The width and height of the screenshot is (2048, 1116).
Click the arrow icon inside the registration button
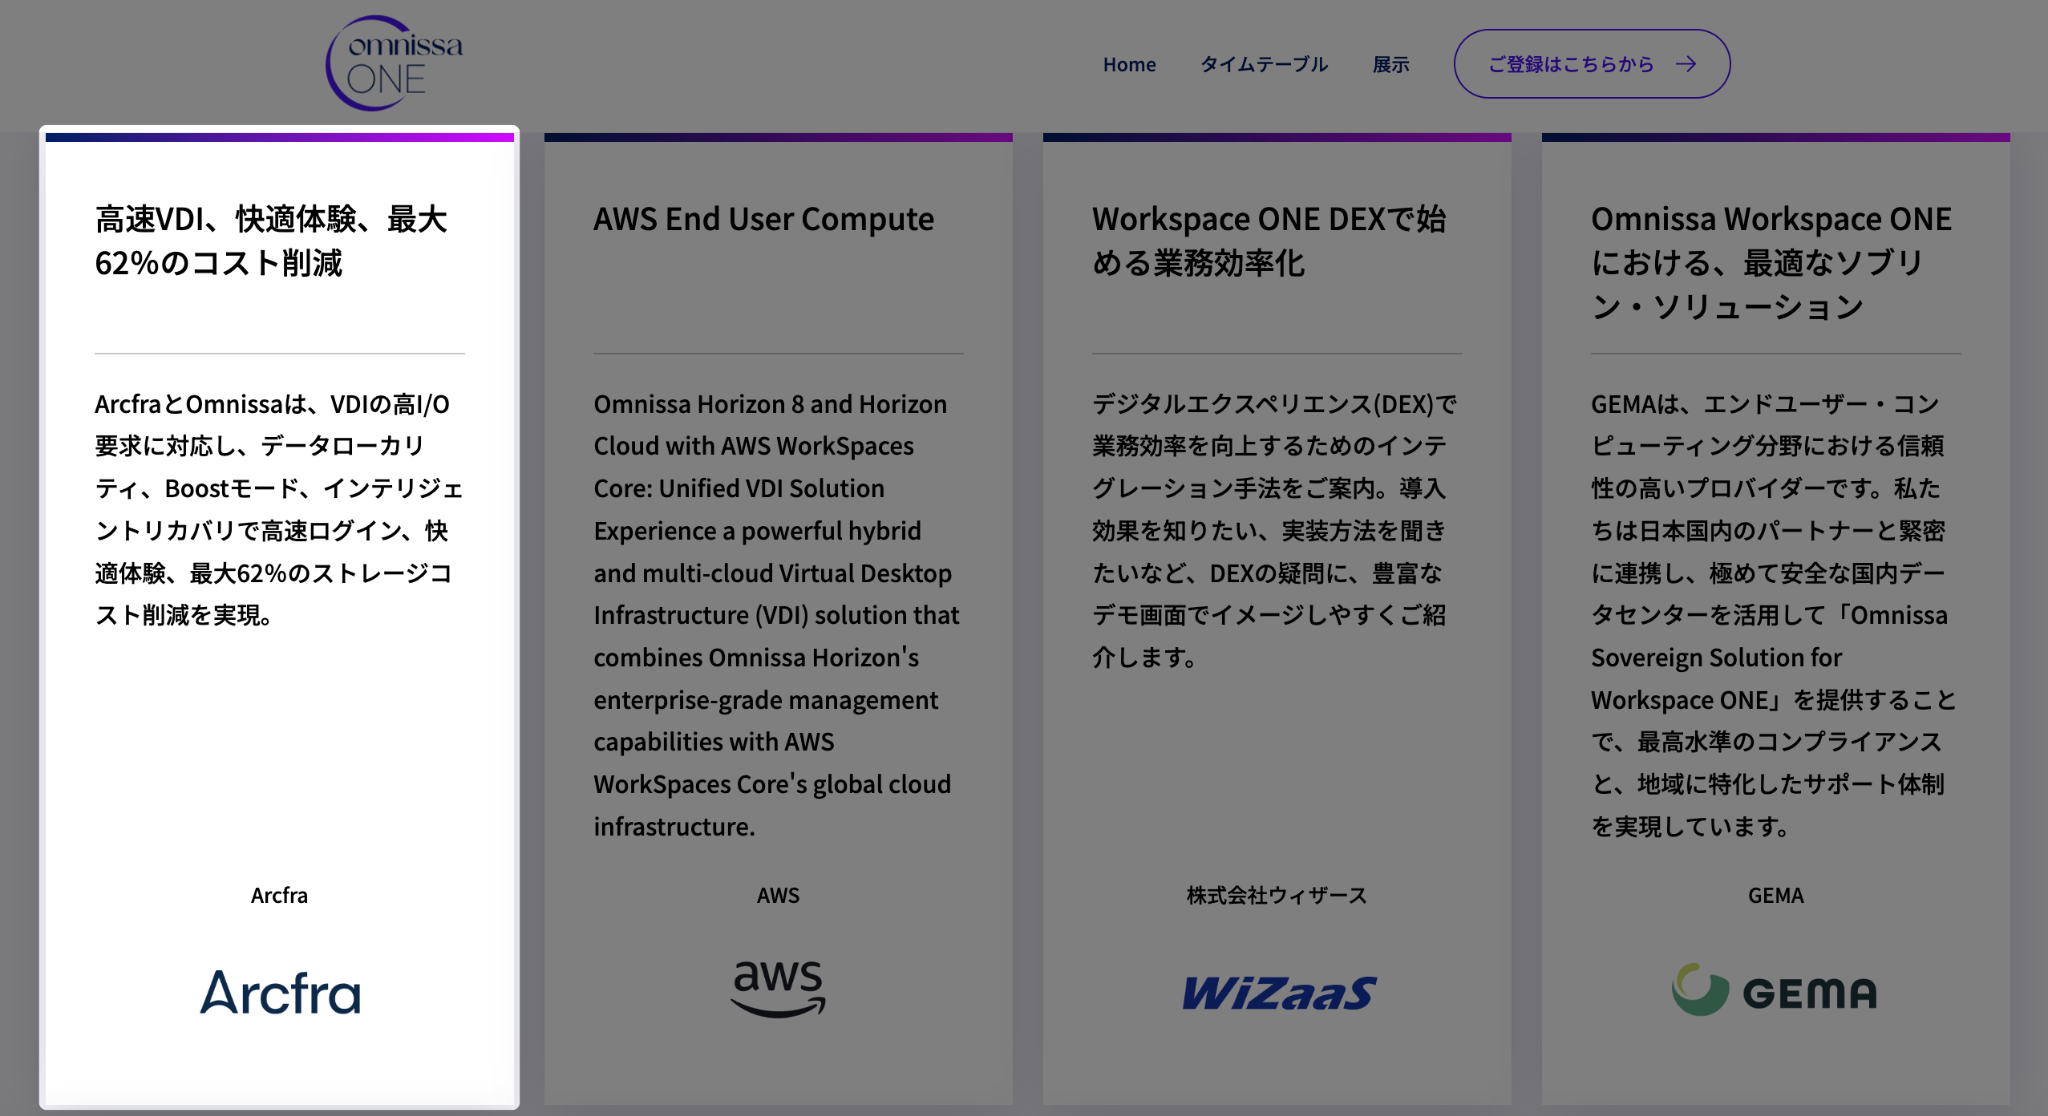1687,63
